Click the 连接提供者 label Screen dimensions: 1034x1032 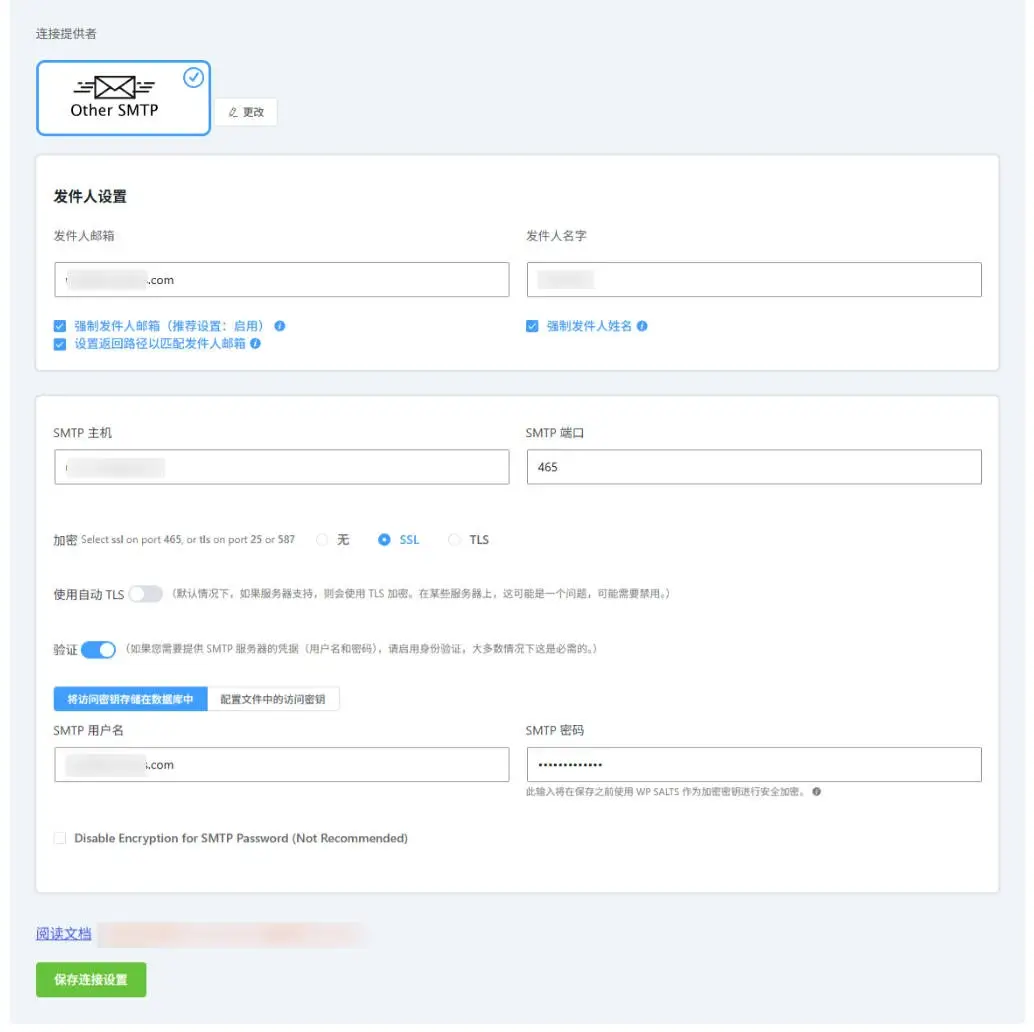pos(66,34)
